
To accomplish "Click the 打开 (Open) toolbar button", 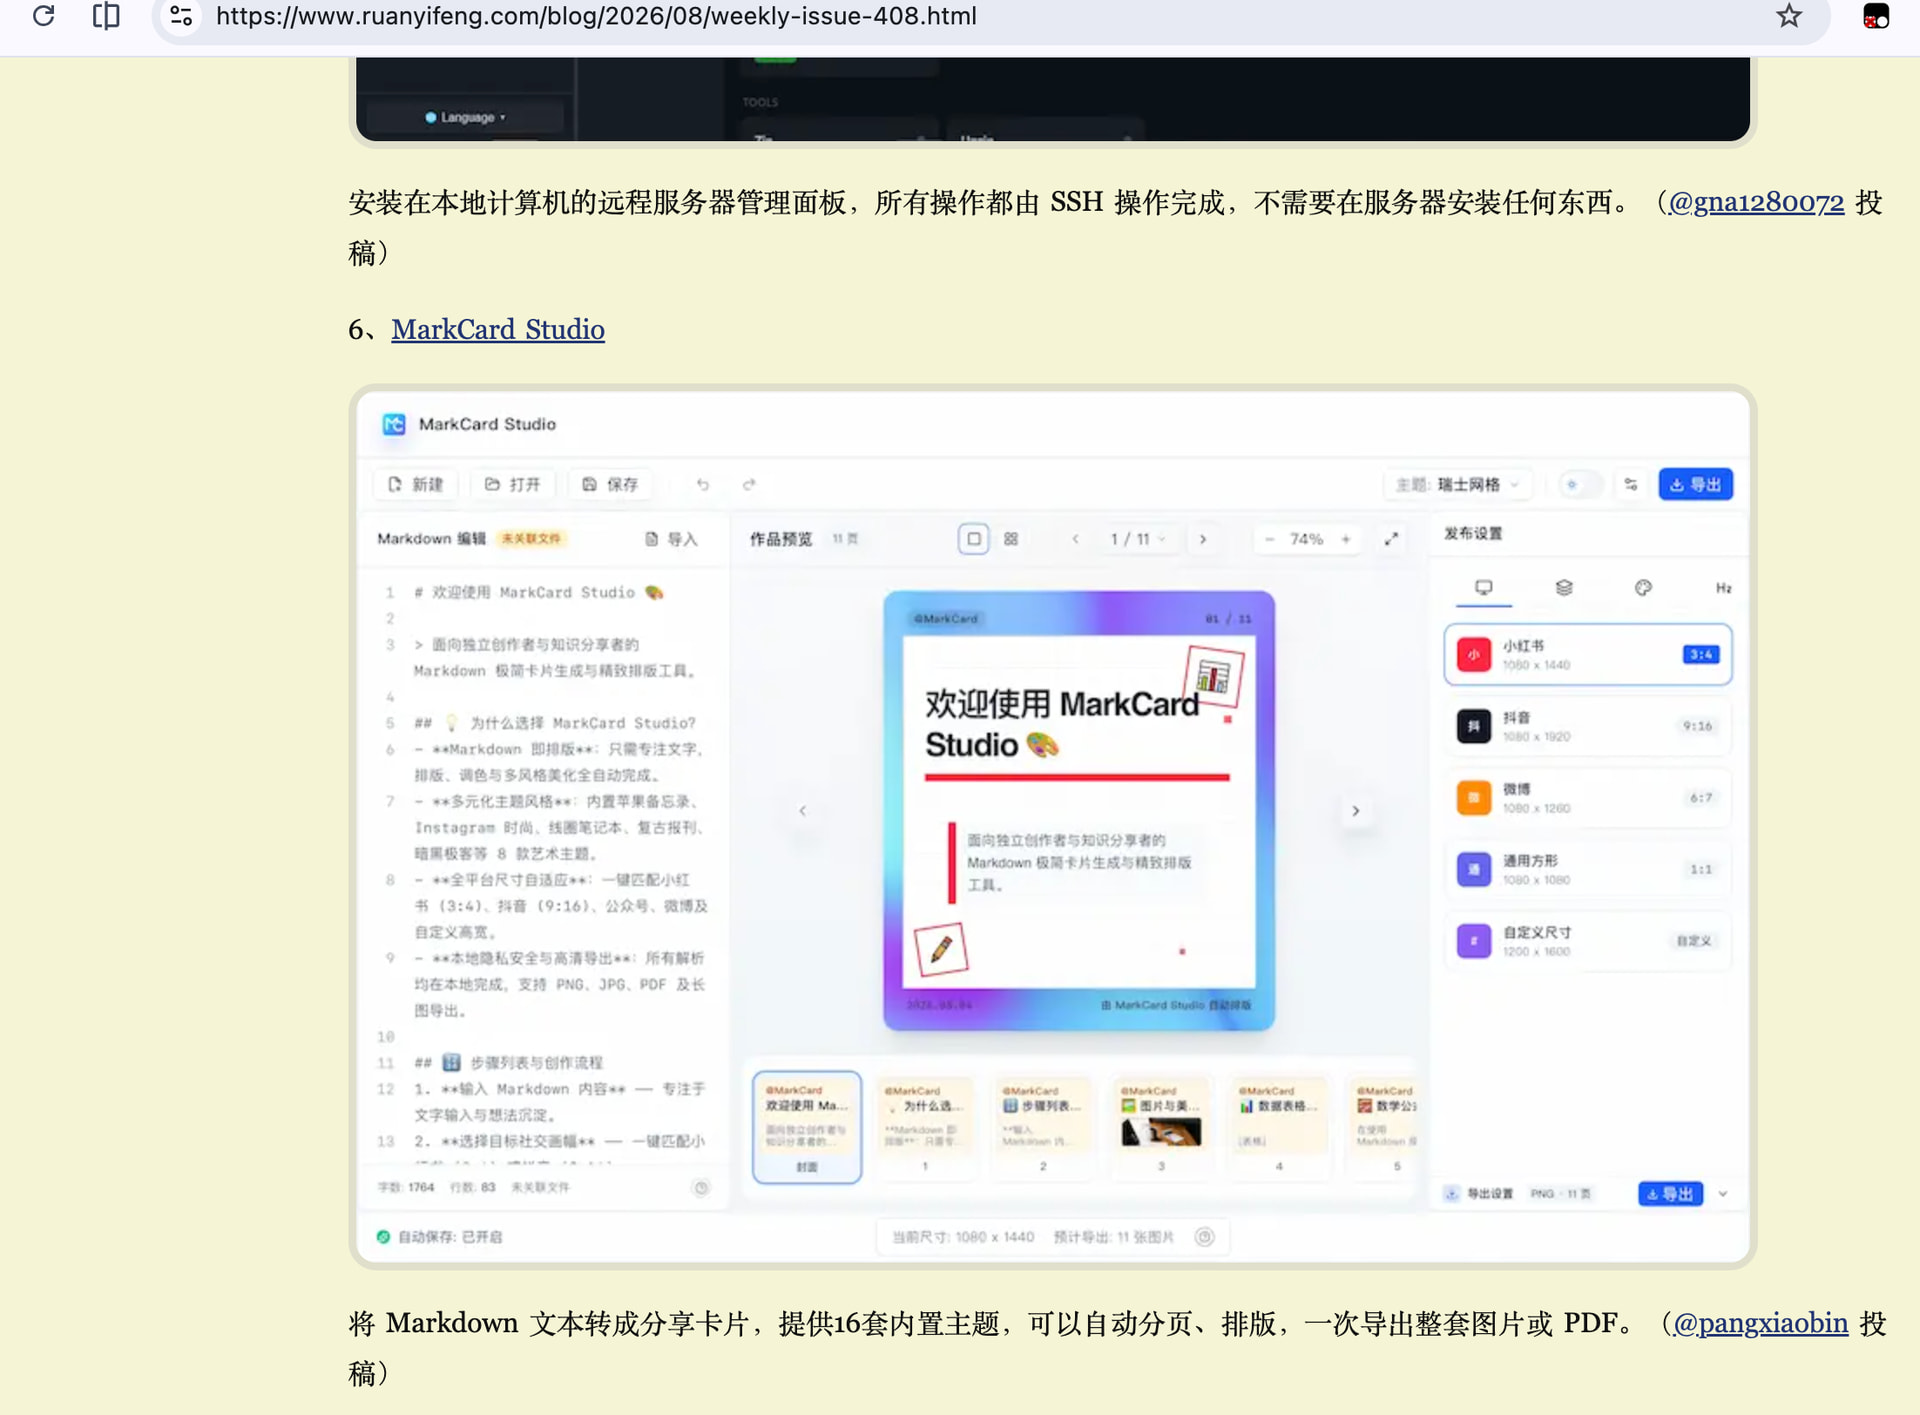I will (512, 484).
